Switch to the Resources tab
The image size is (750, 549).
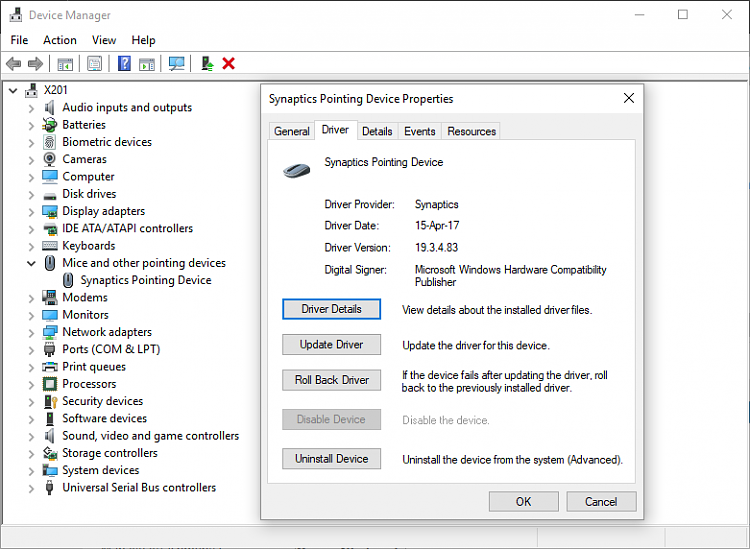472,132
